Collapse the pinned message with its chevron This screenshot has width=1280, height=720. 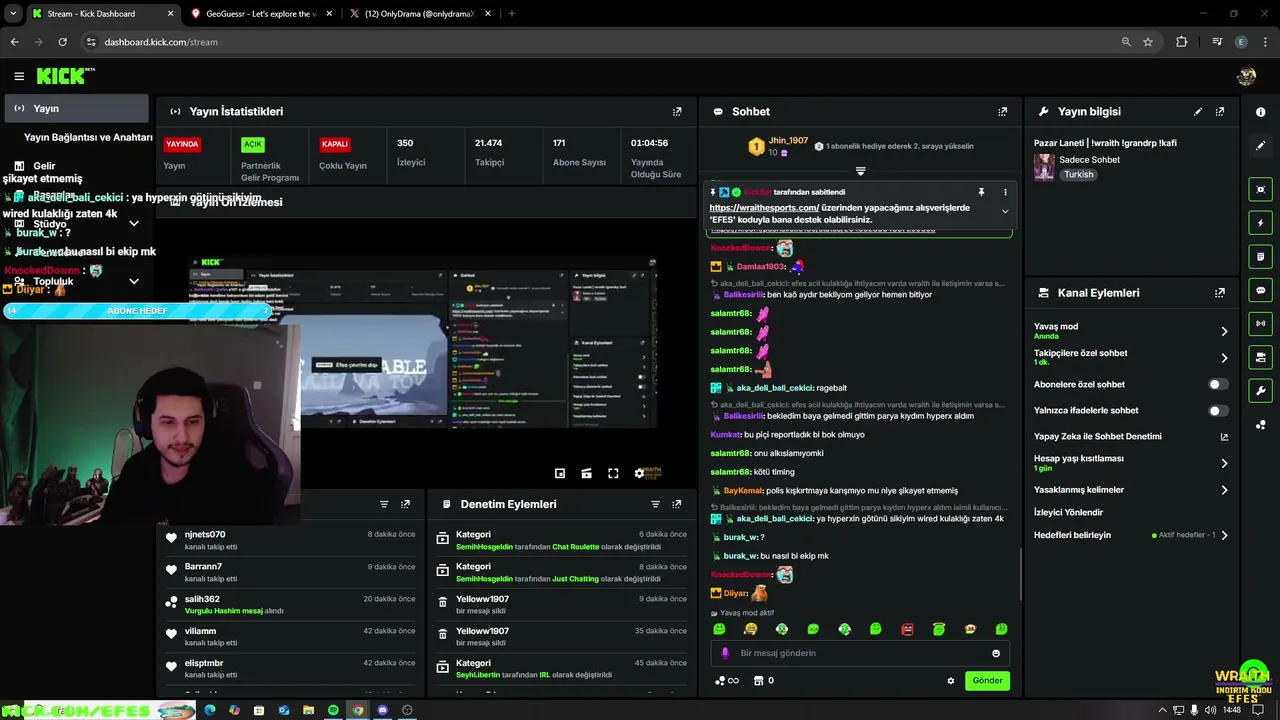(1005, 211)
